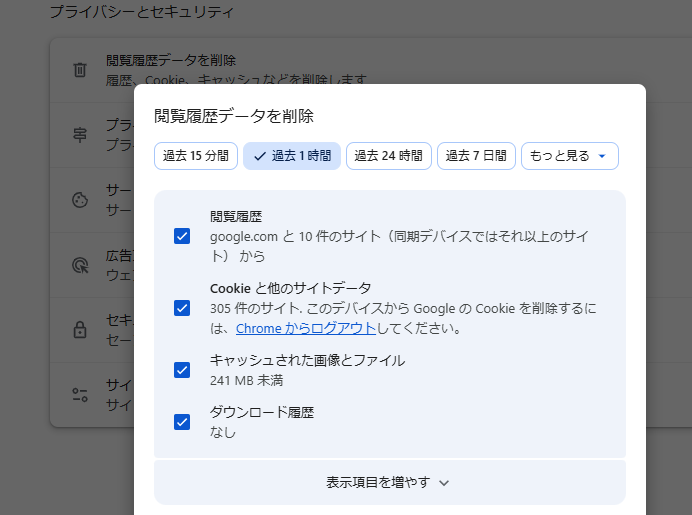Image resolution: width=692 pixels, height=515 pixels.
Task: Open the もっと見る time range dropdown
Action: pos(570,156)
